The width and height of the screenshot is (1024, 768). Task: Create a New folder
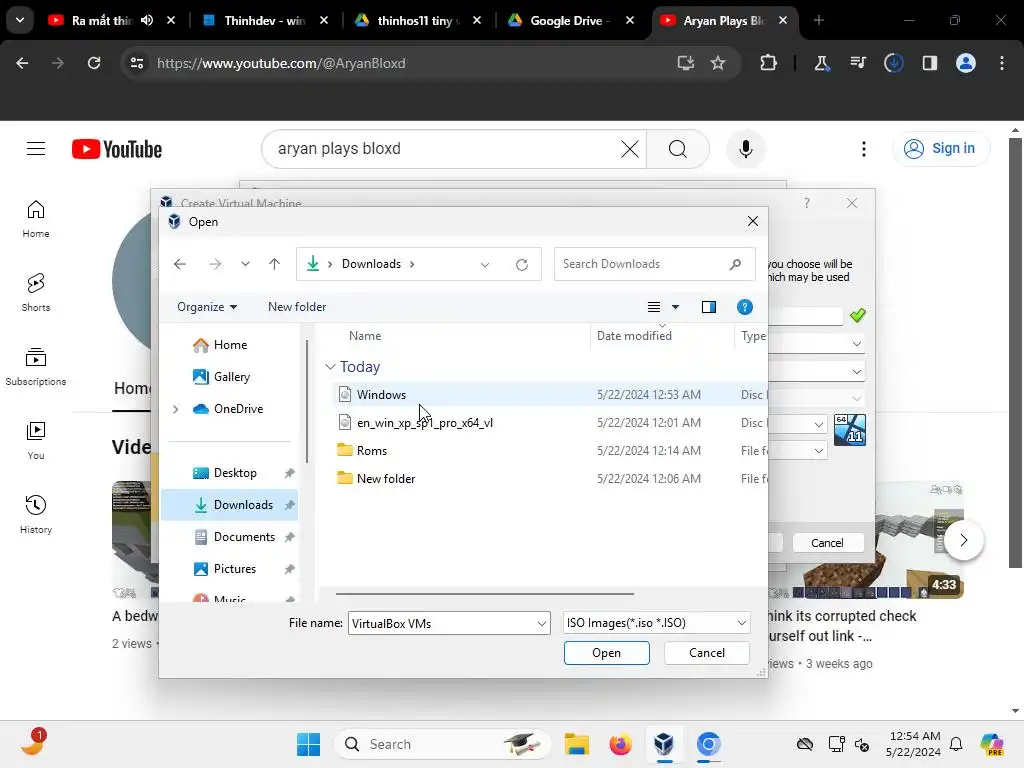point(296,307)
